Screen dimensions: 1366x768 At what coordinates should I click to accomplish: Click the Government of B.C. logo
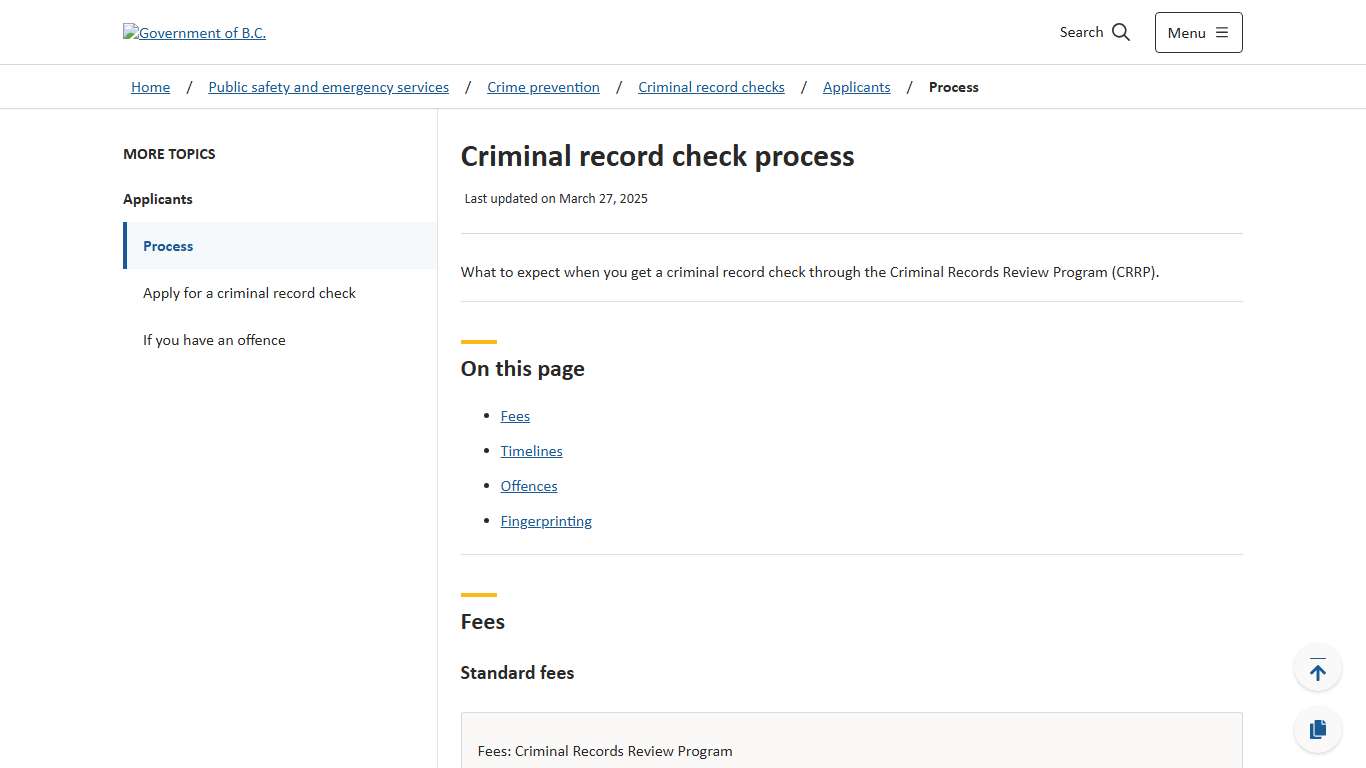[194, 32]
